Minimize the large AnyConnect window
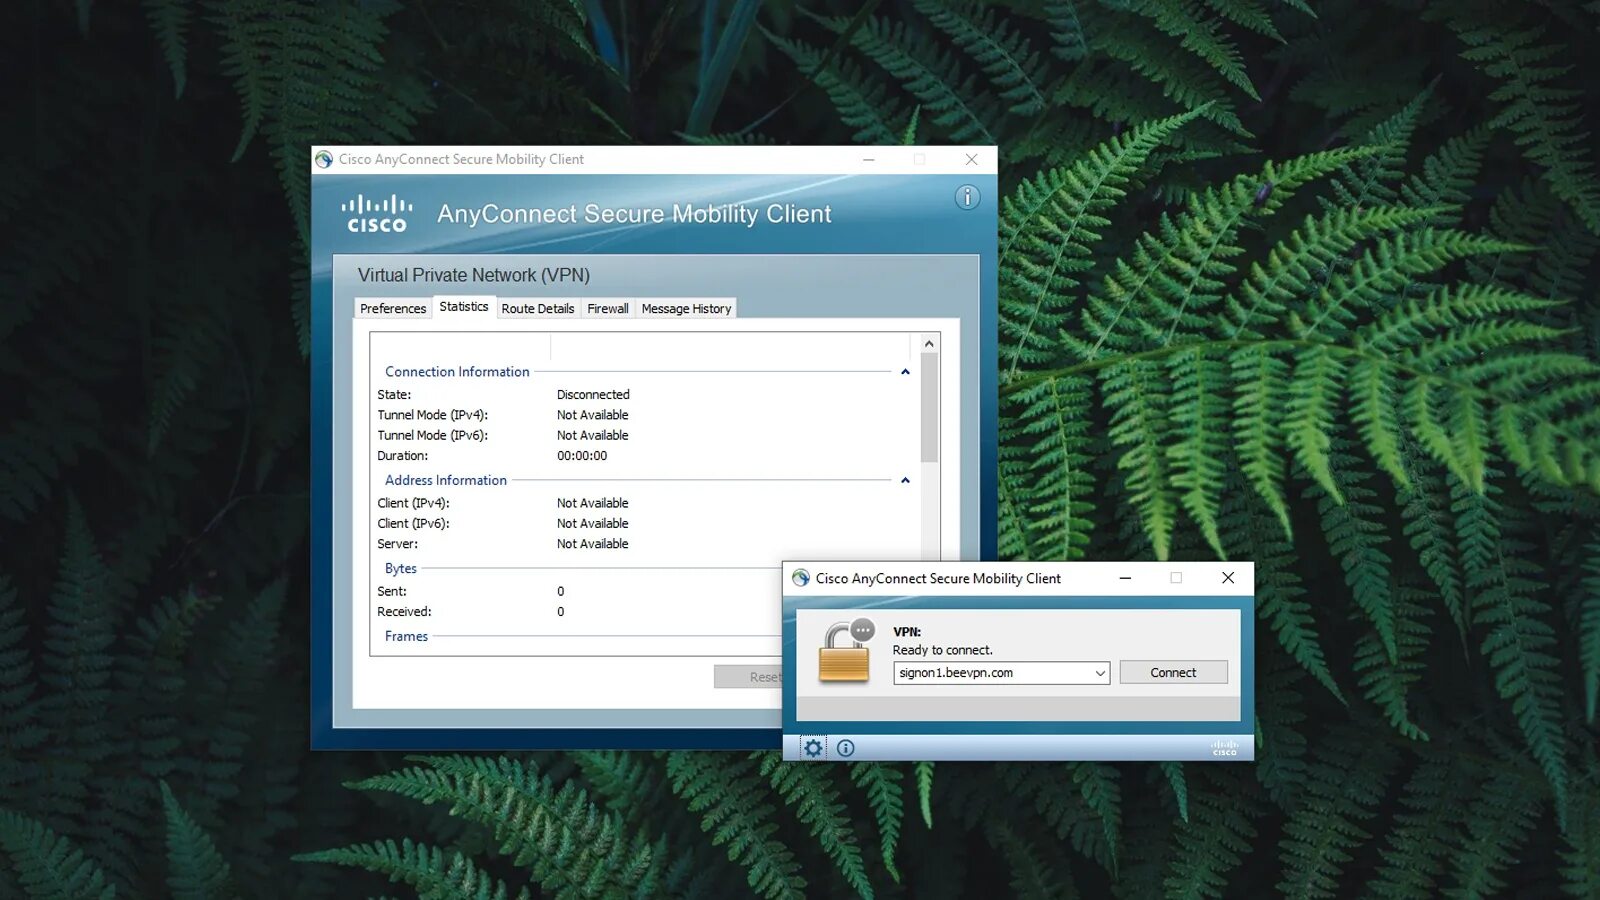The width and height of the screenshot is (1600, 900). click(x=869, y=159)
